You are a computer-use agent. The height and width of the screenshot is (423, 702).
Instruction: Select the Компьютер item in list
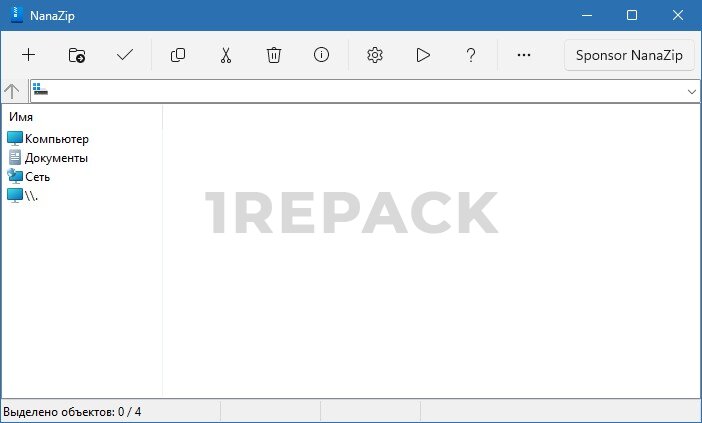tap(56, 139)
